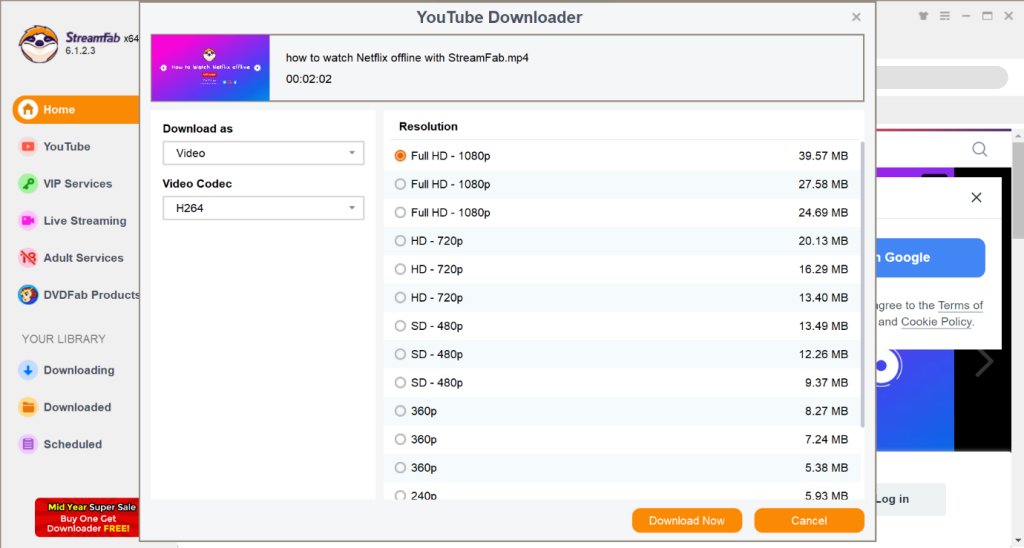The height and width of the screenshot is (548, 1024).
Task: Open the main window hamburger menu
Action: tap(945, 16)
